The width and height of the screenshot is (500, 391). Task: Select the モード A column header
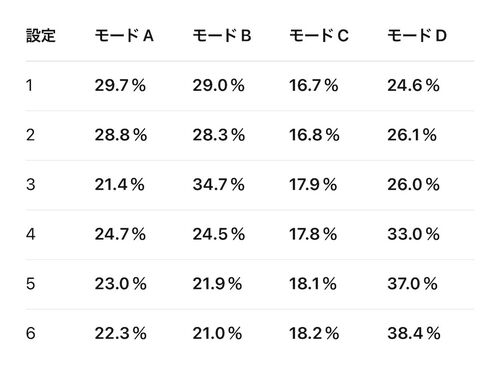124,36
